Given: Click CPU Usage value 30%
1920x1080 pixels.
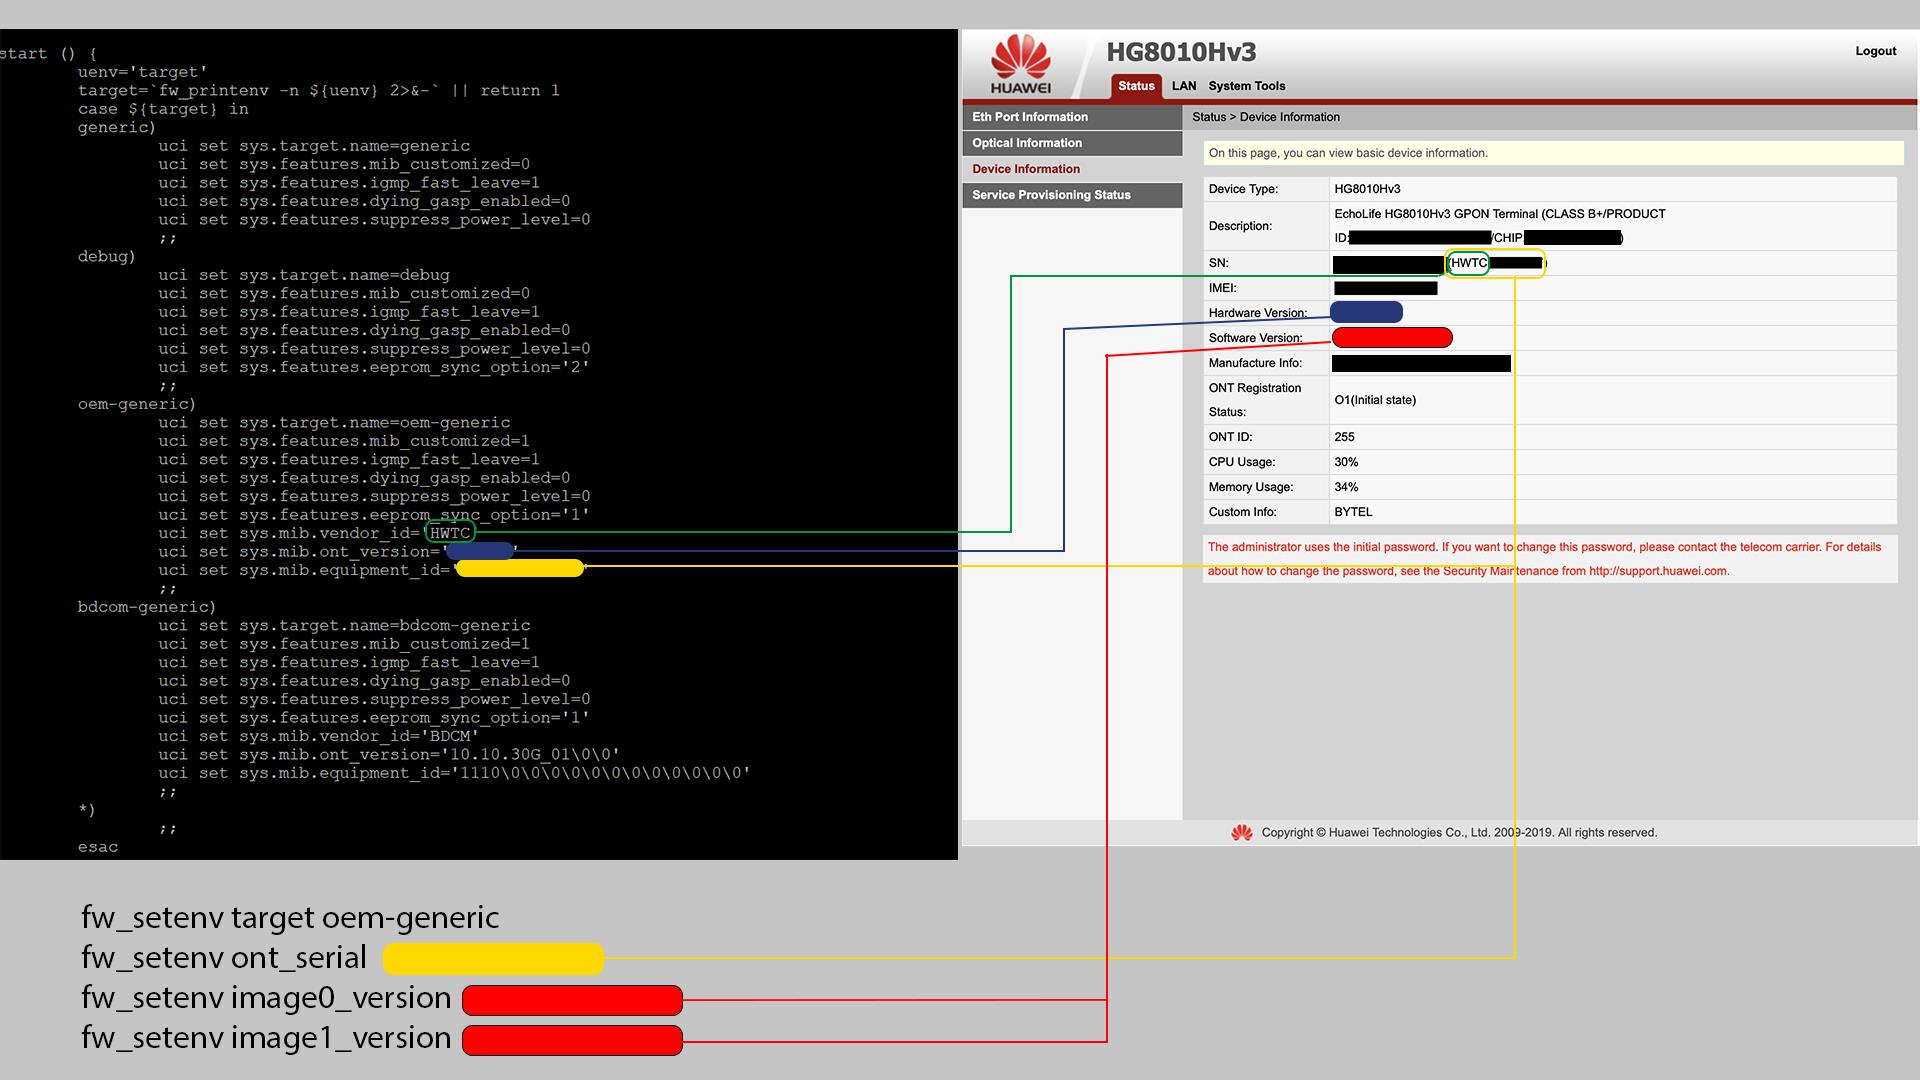Looking at the screenshot, I should [x=1346, y=462].
